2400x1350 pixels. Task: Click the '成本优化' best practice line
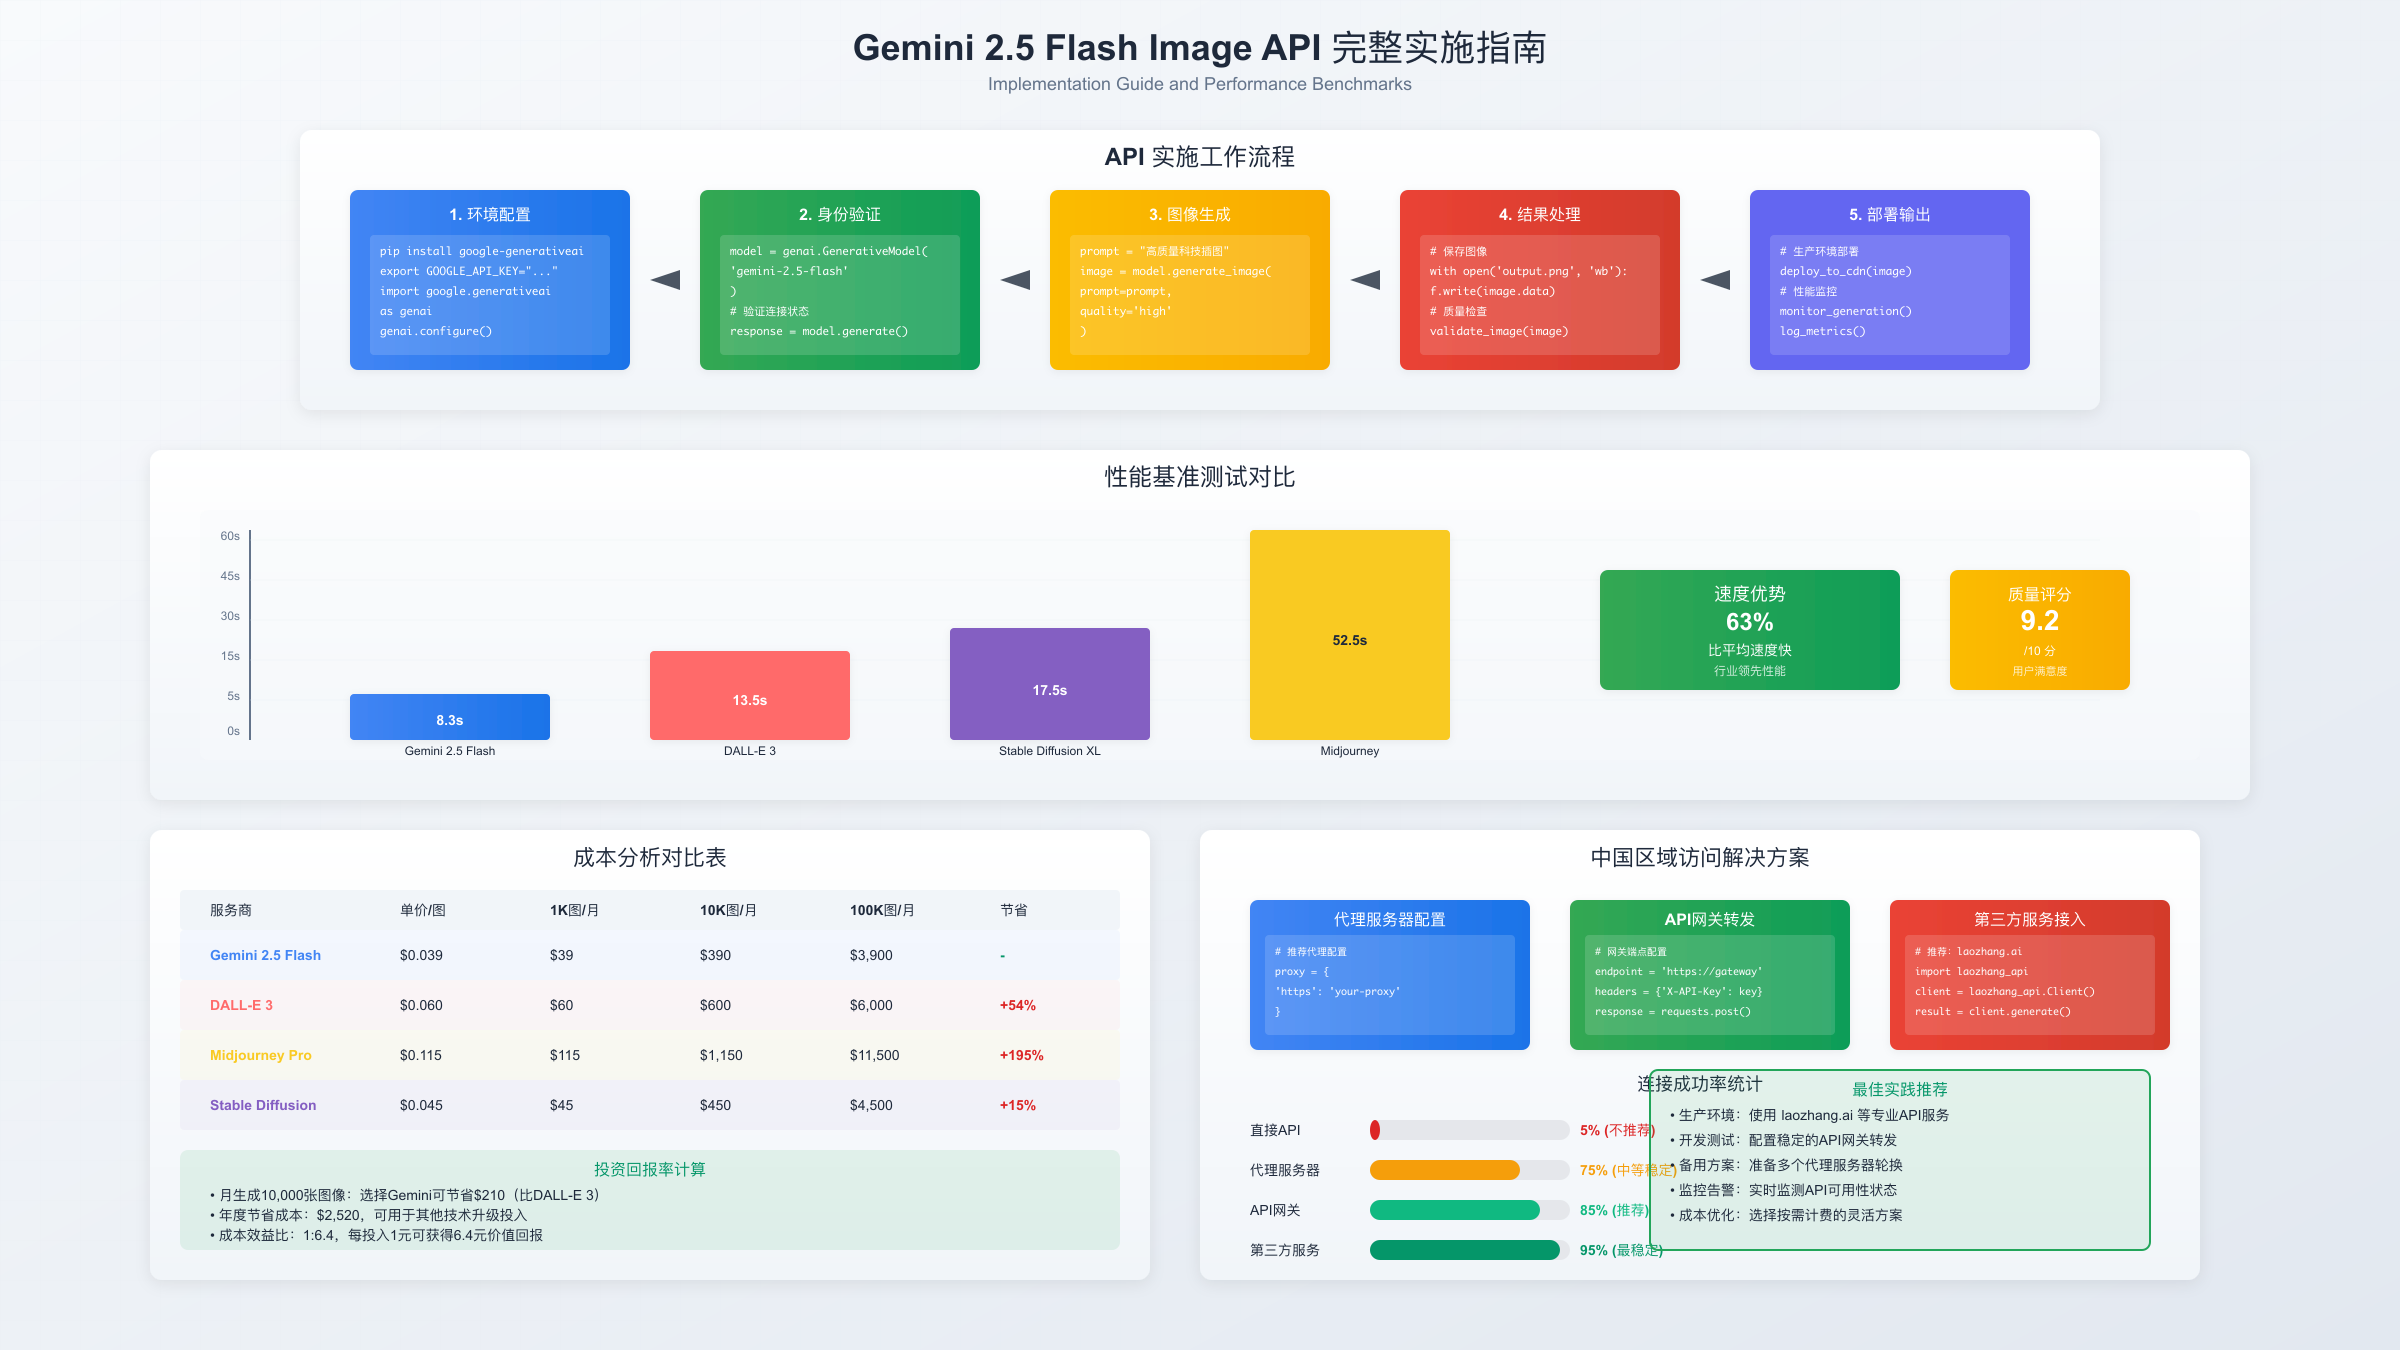tap(1786, 1215)
